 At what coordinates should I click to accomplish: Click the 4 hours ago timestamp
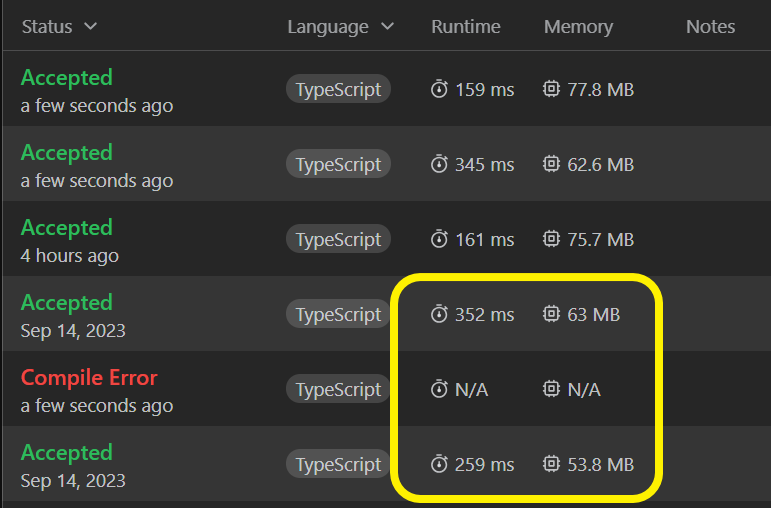click(70, 256)
